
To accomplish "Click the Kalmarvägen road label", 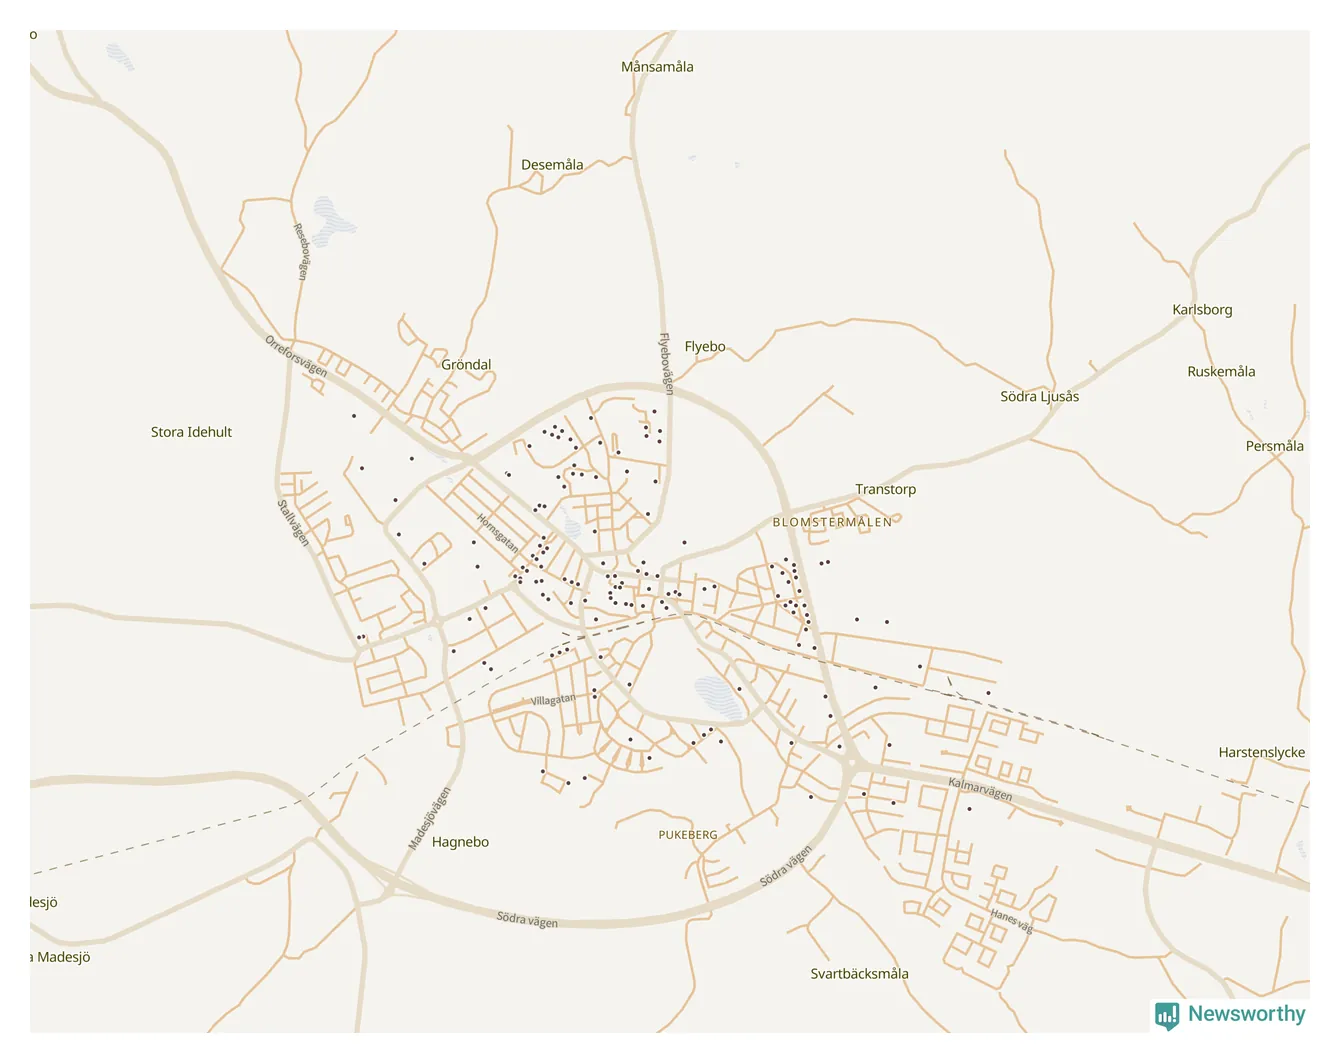I will click(980, 789).
